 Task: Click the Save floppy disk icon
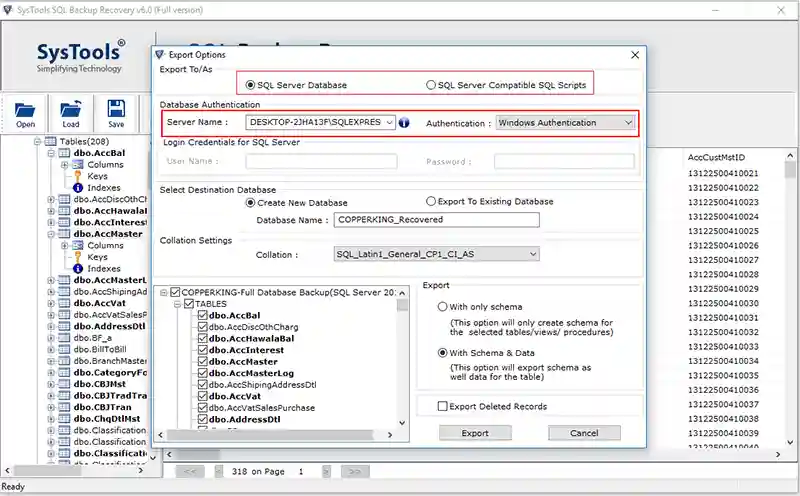(x=116, y=109)
